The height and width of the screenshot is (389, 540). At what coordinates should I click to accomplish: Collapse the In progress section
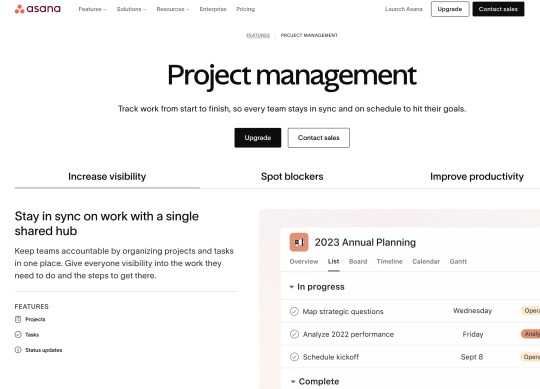click(x=291, y=287)
